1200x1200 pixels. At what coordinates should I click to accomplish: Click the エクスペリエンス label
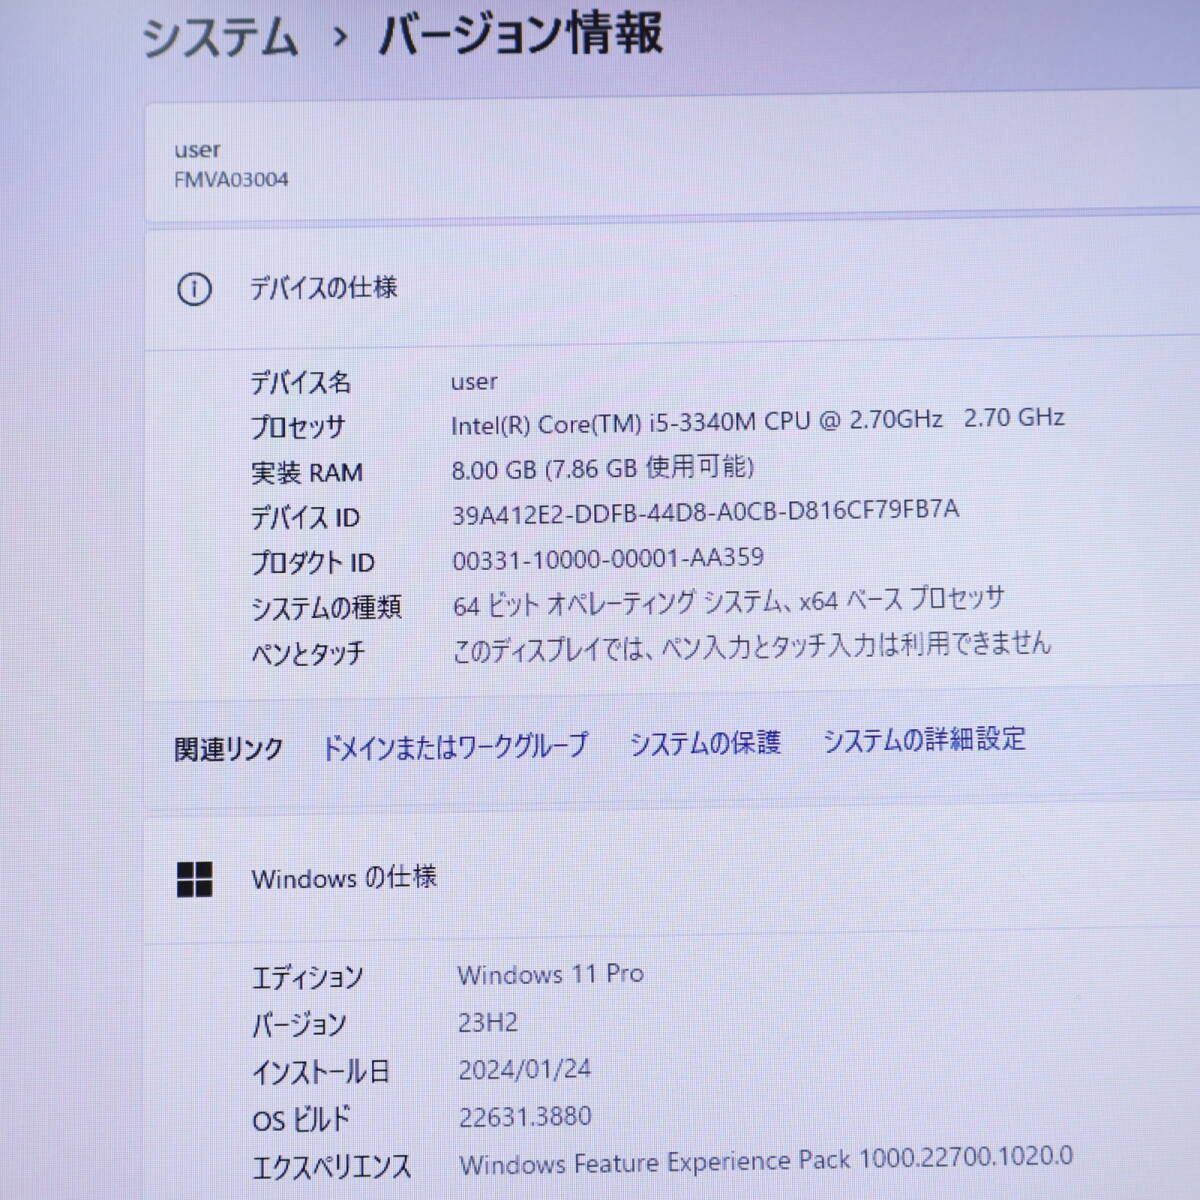tap(332, 1167)
